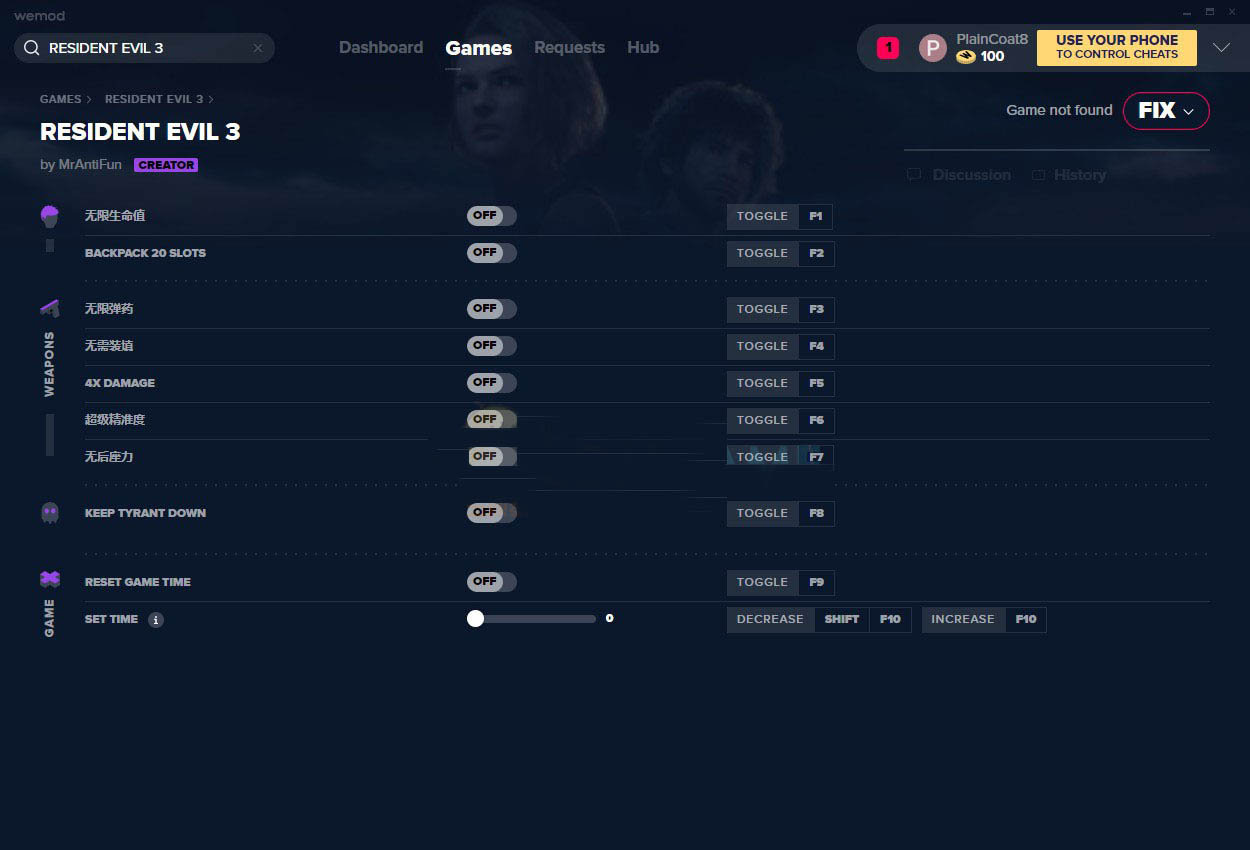This screenshot has width=1250, height=850.
Task: Click the RESIDENT EVIL 3 page title
Action: click(140, 132)
